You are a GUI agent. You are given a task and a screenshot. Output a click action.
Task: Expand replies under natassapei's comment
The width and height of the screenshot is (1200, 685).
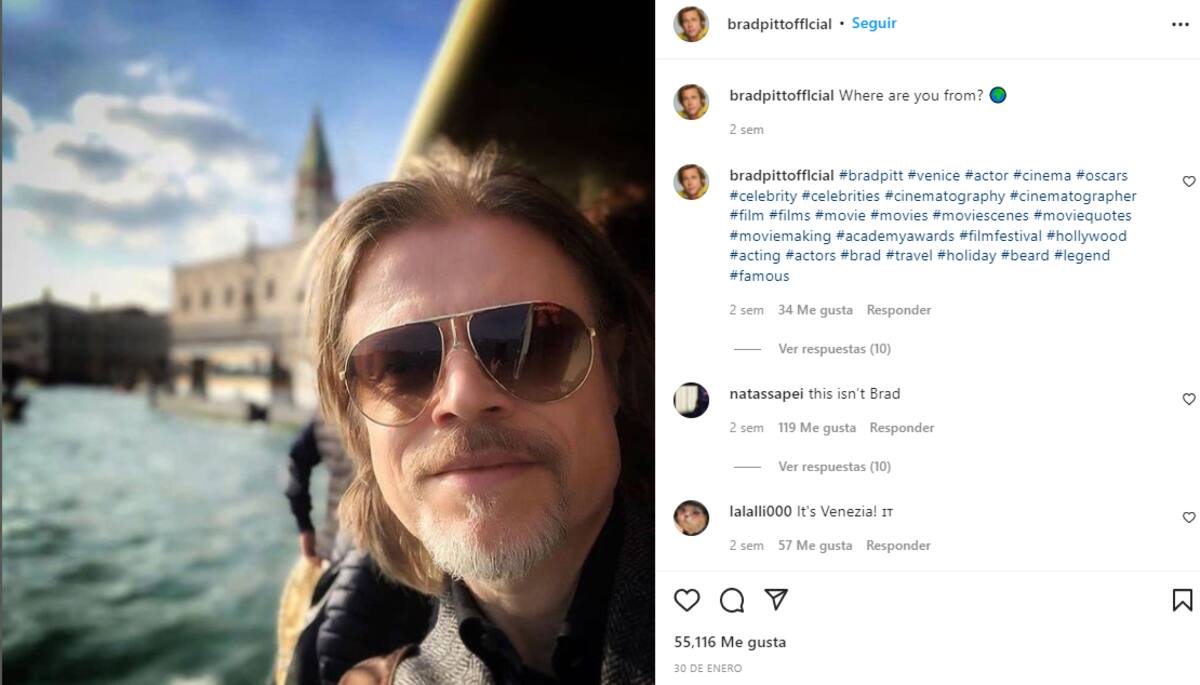tap(834, 467)
